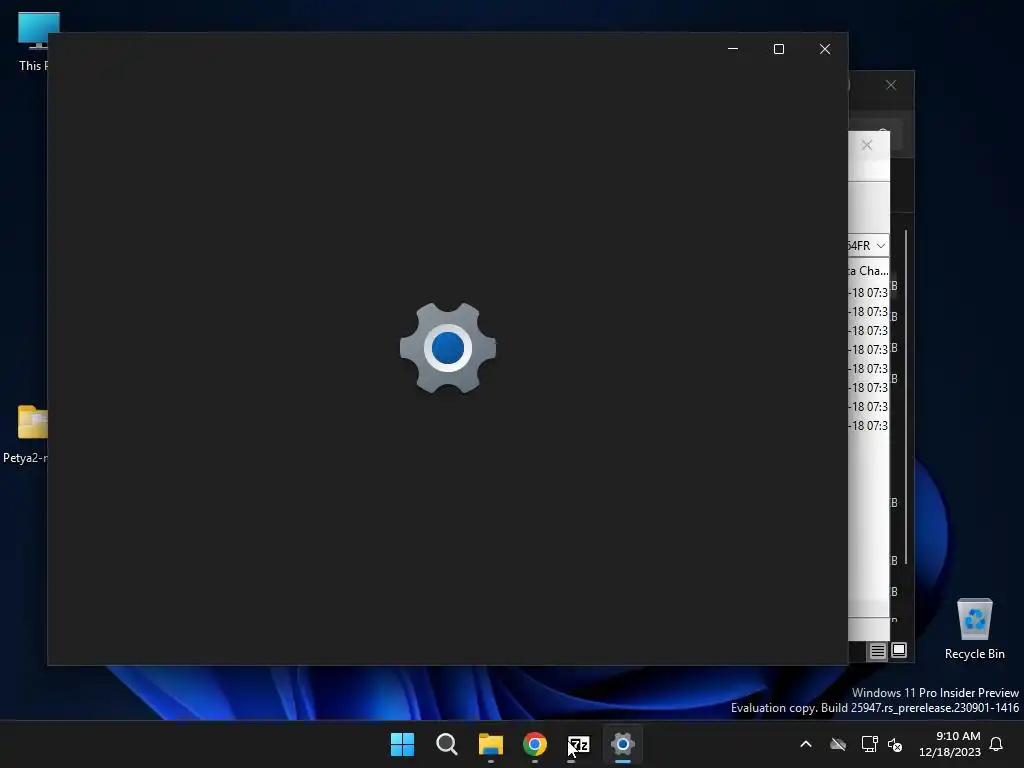Open the network status tray icon
This screenshot has width=1024, height=768.
[x=869, y=744]
